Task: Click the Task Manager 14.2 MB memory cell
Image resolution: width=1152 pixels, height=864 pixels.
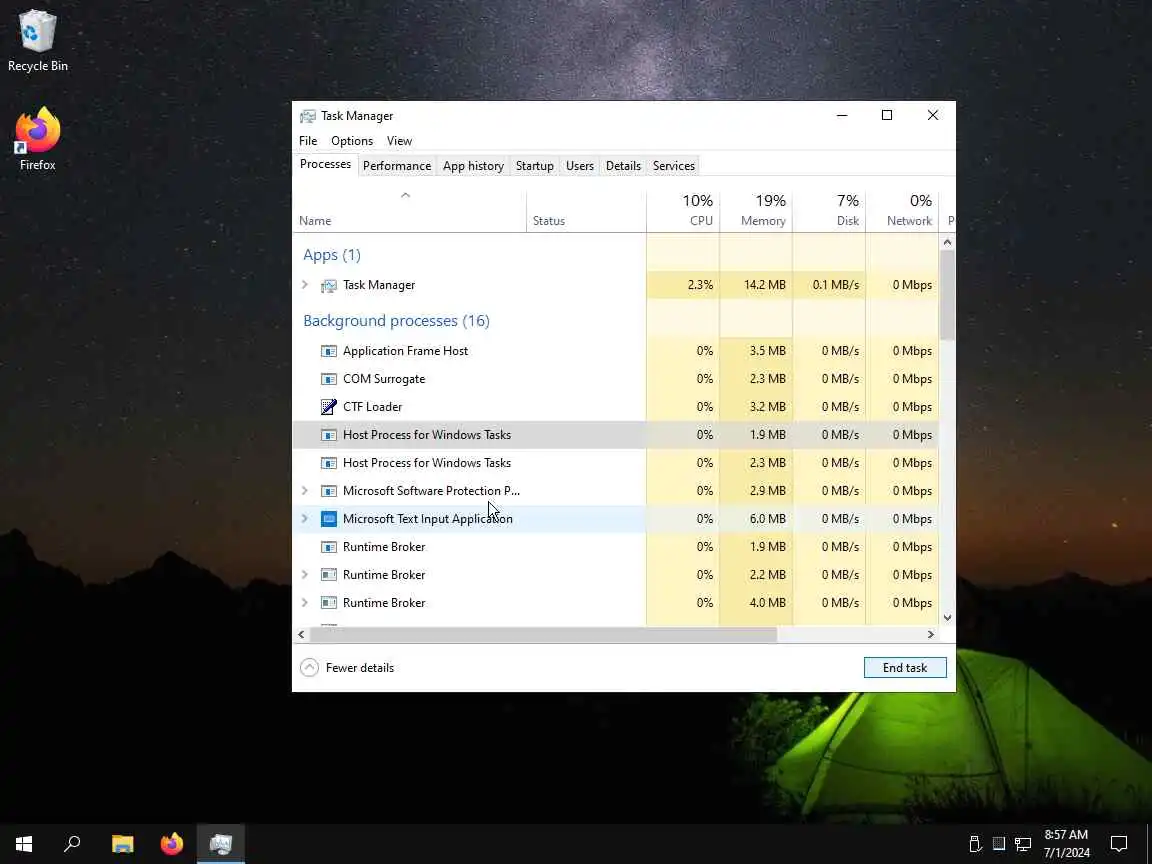Action: click(756, 285)
